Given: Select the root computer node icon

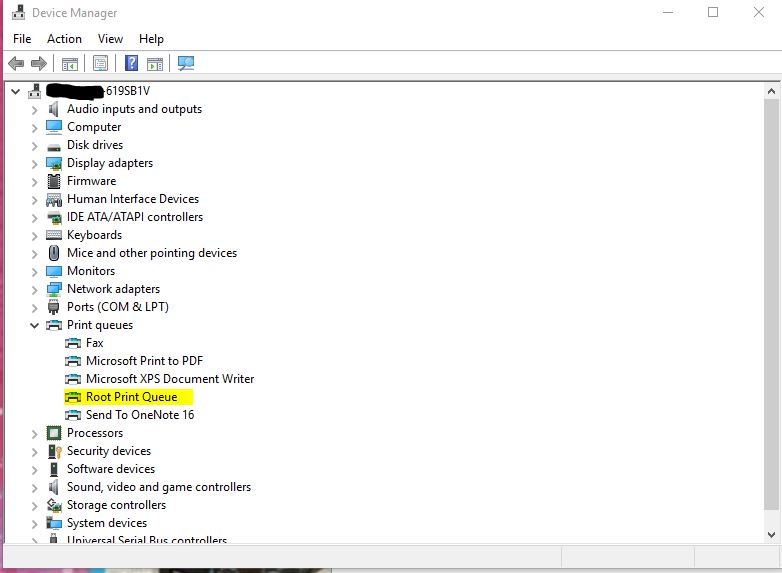Looking at the screenshot, I should (x=35, y=91).
